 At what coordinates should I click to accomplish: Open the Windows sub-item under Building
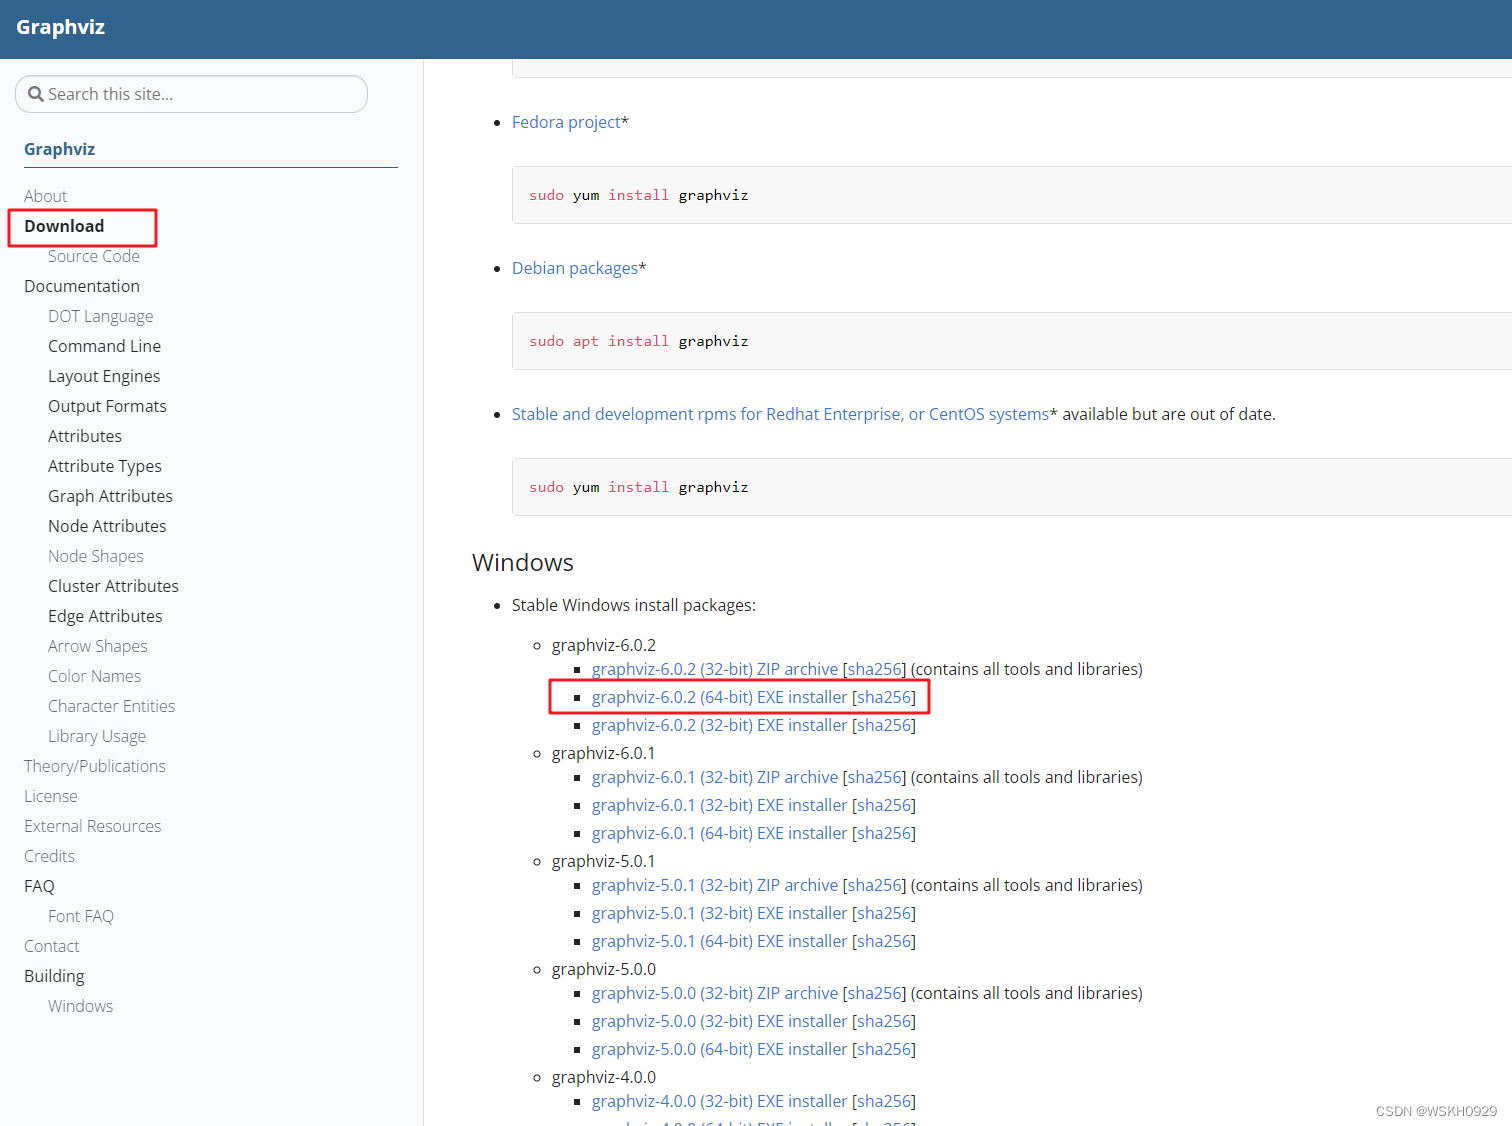point(81,1006)
